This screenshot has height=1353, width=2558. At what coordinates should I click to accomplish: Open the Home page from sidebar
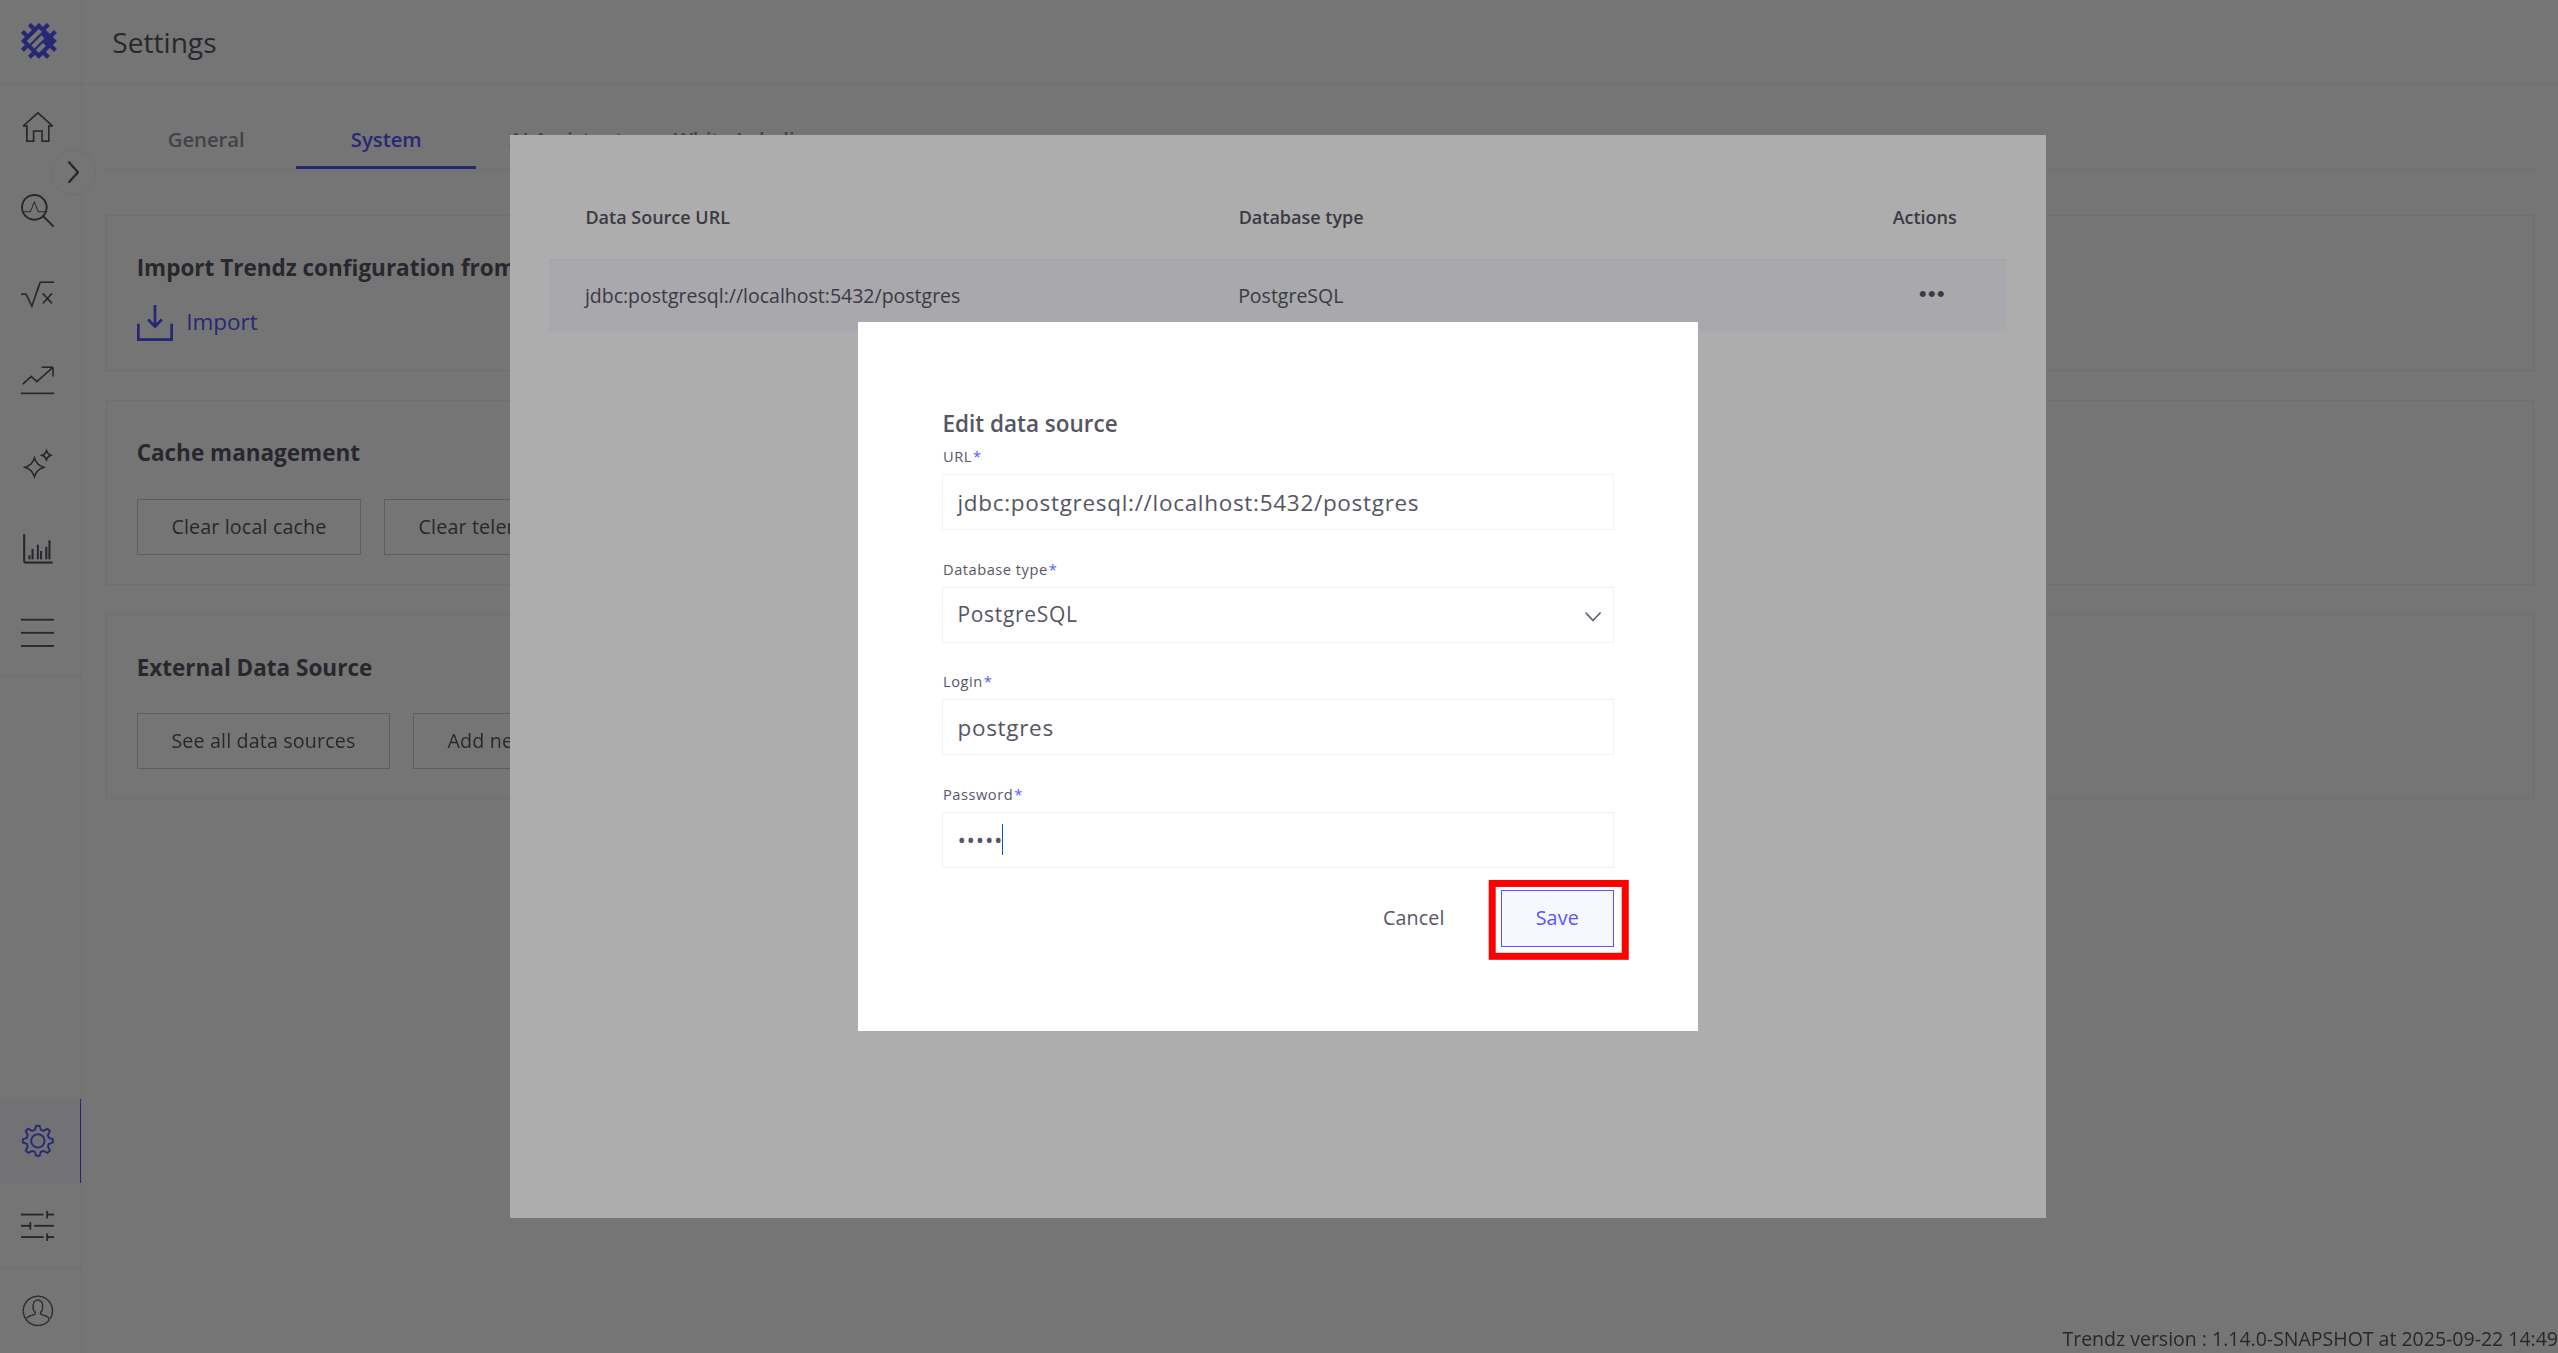click(38, 127)
